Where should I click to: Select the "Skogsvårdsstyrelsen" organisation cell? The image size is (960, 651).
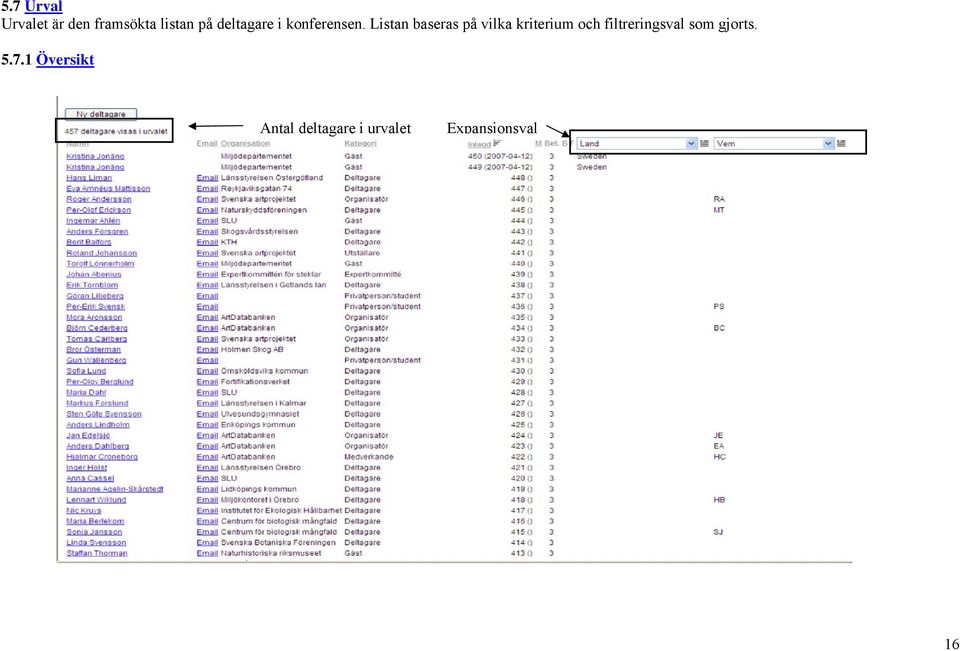(260, 231)
